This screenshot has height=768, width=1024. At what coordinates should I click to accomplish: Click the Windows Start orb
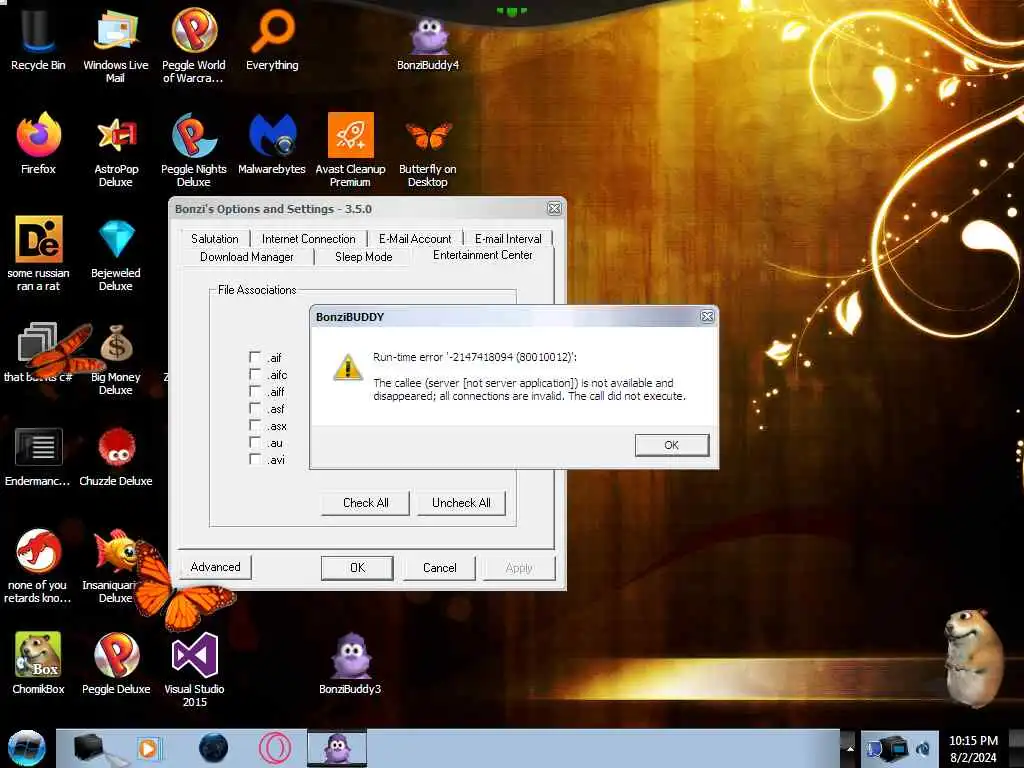(26, 748)
